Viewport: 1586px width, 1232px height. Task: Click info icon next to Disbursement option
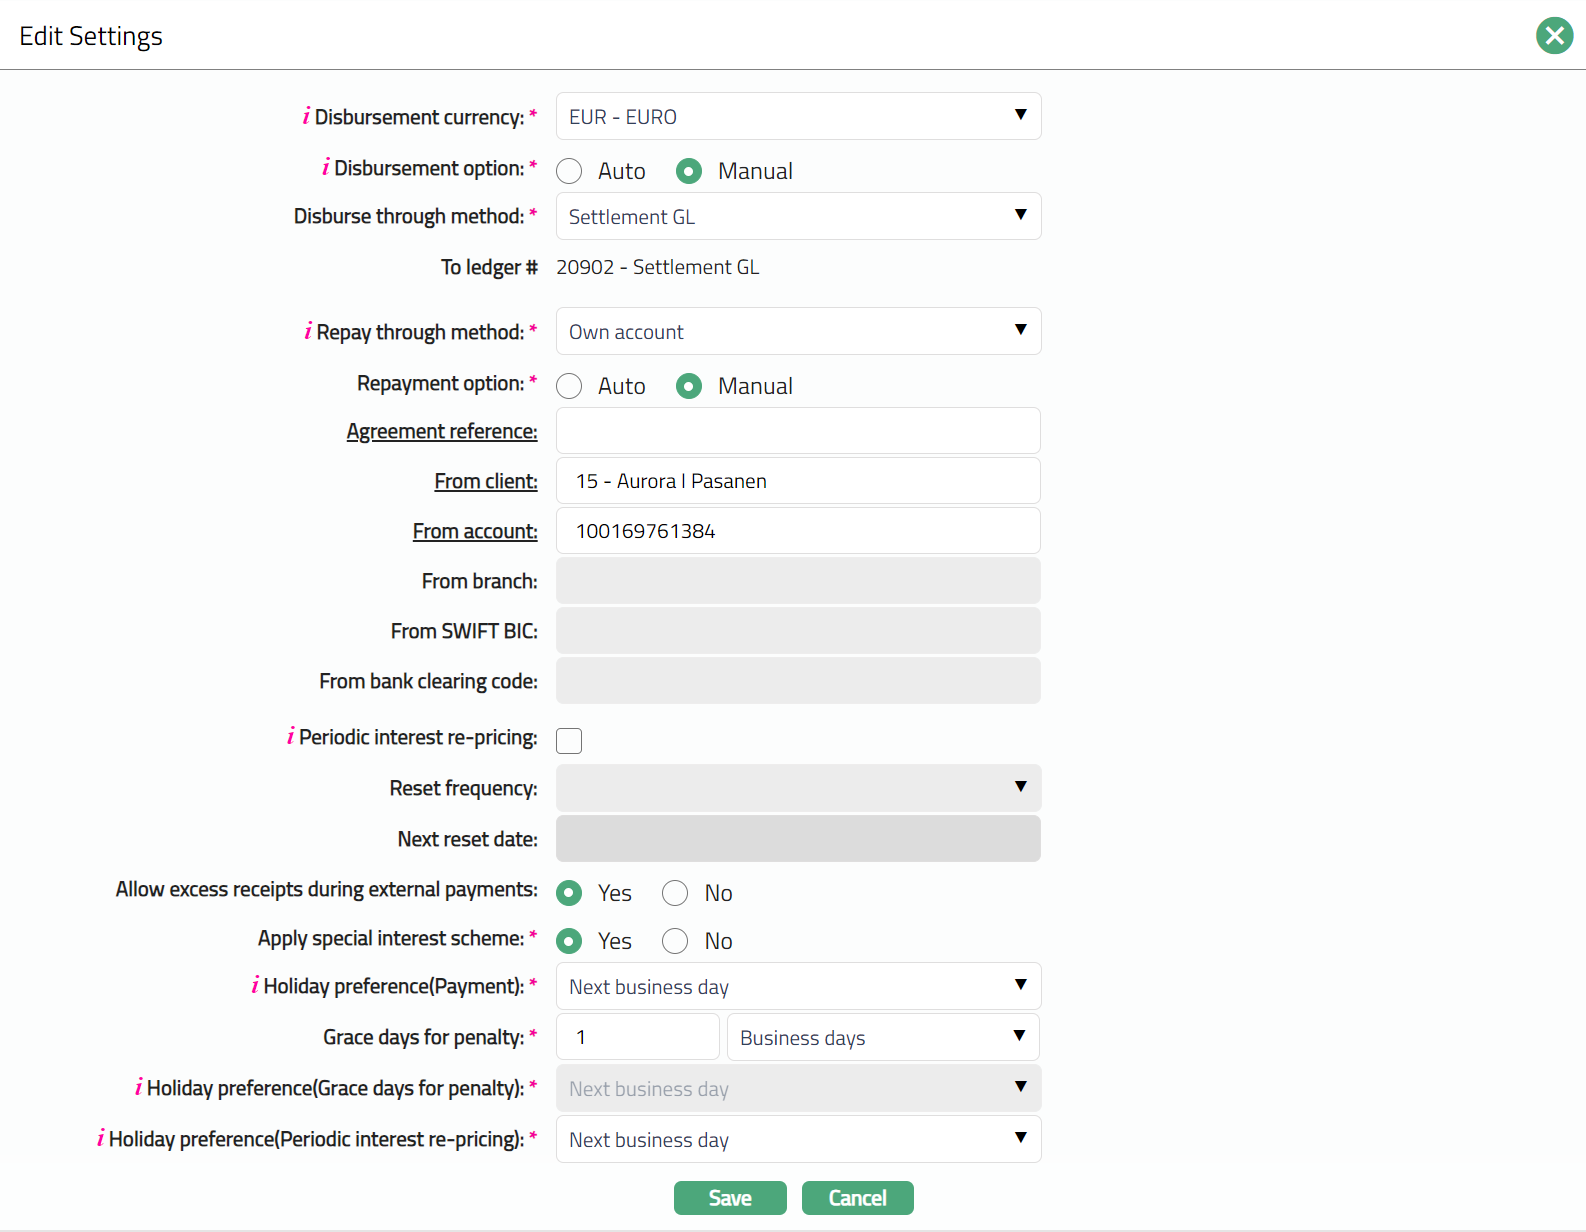click(325, 168)
